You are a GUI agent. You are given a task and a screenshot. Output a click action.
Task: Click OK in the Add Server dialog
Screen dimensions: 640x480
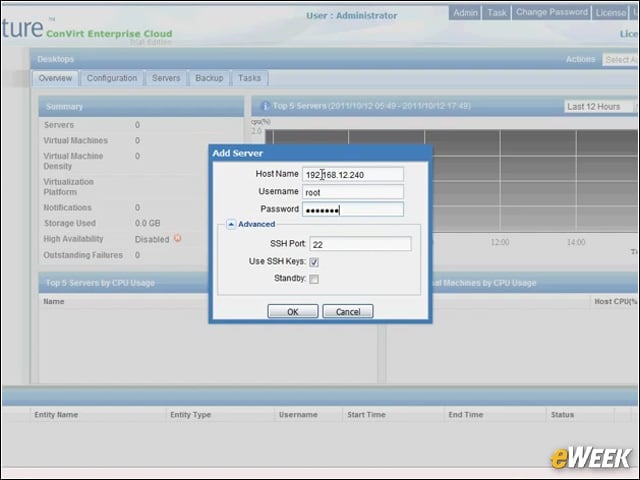(293, 311)
